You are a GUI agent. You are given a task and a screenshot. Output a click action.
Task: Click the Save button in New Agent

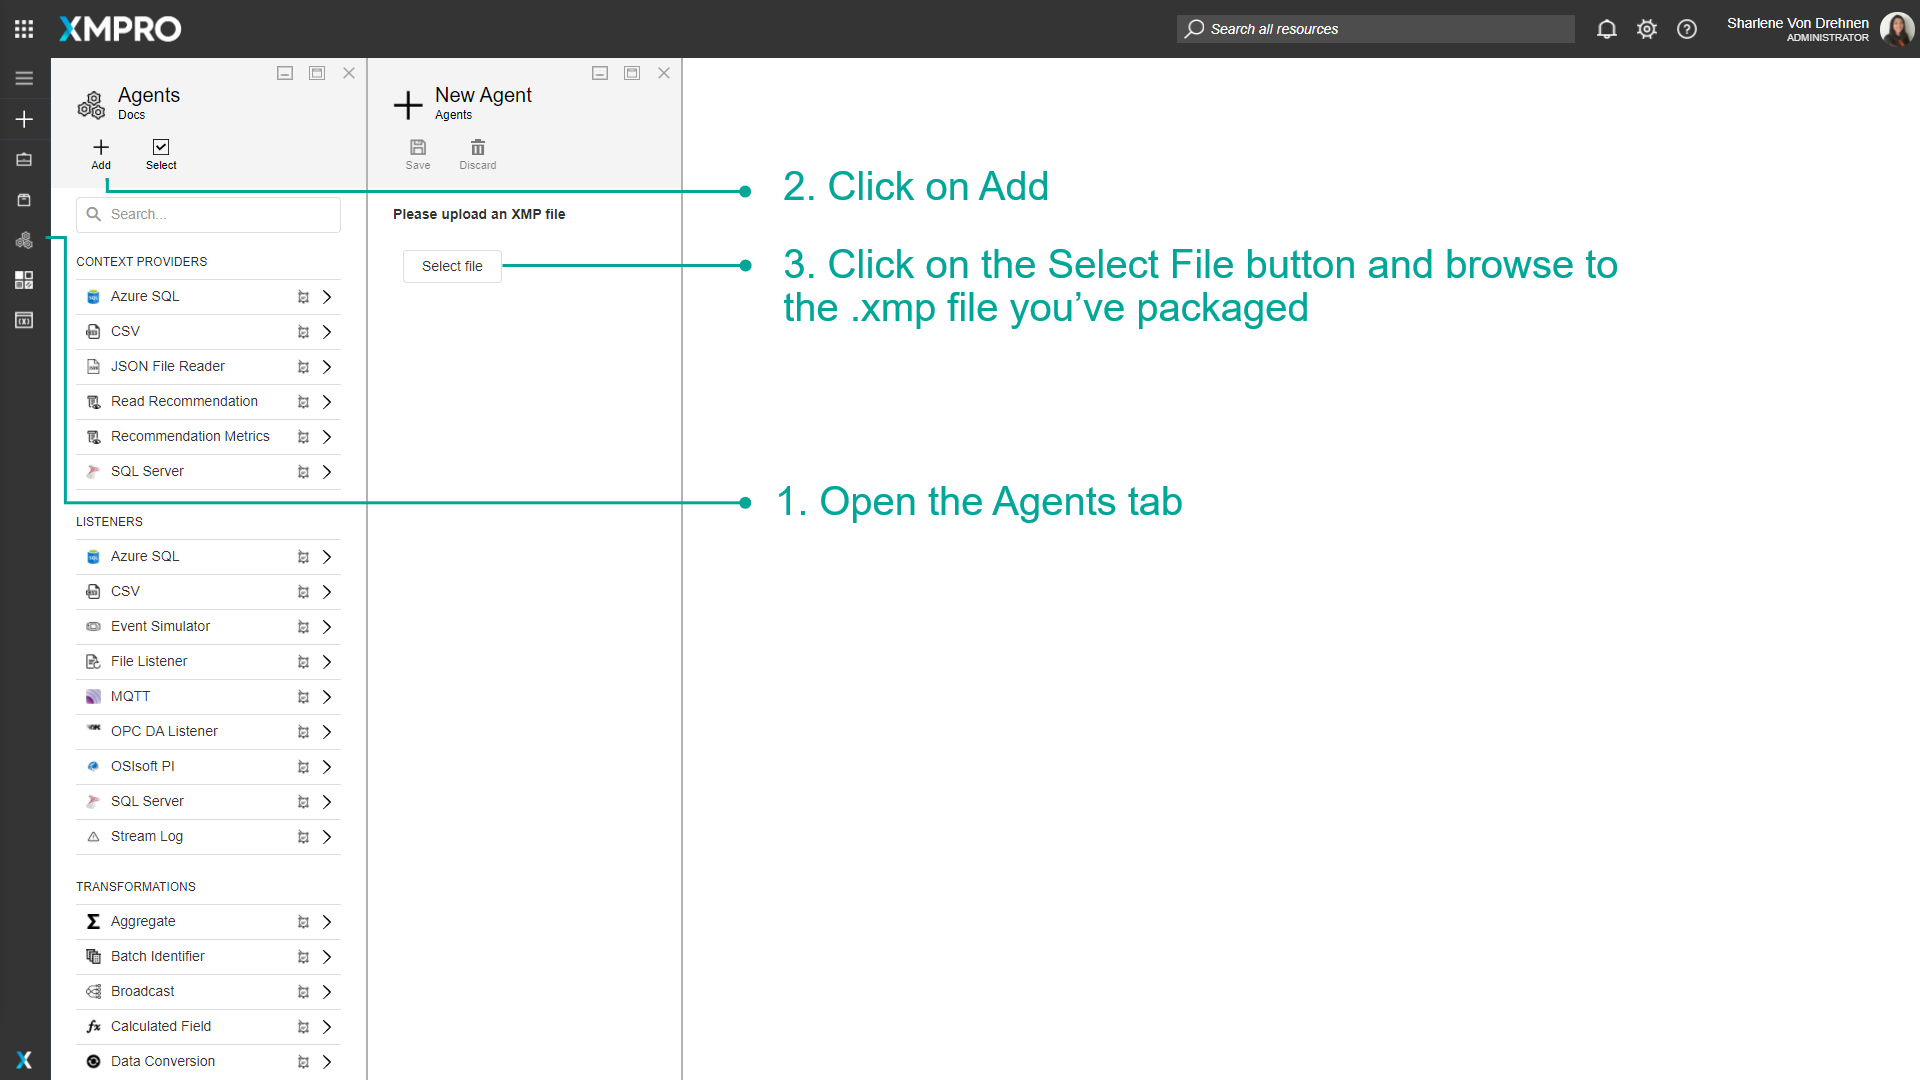point(418,153)
